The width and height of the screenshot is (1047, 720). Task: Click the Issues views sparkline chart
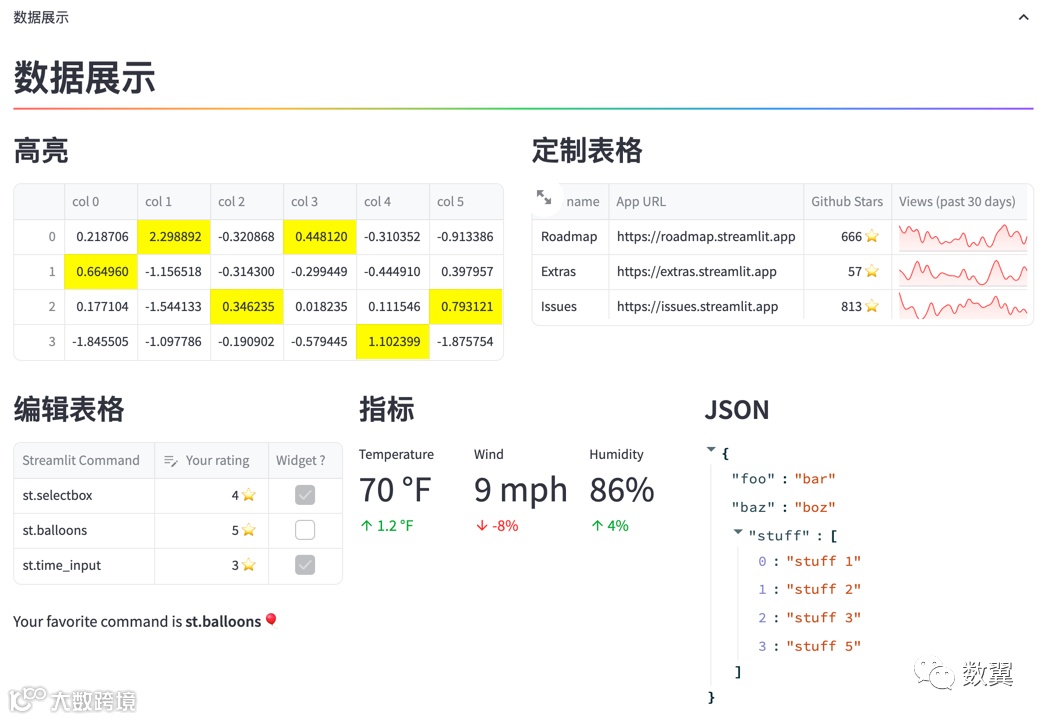[962, 307]
